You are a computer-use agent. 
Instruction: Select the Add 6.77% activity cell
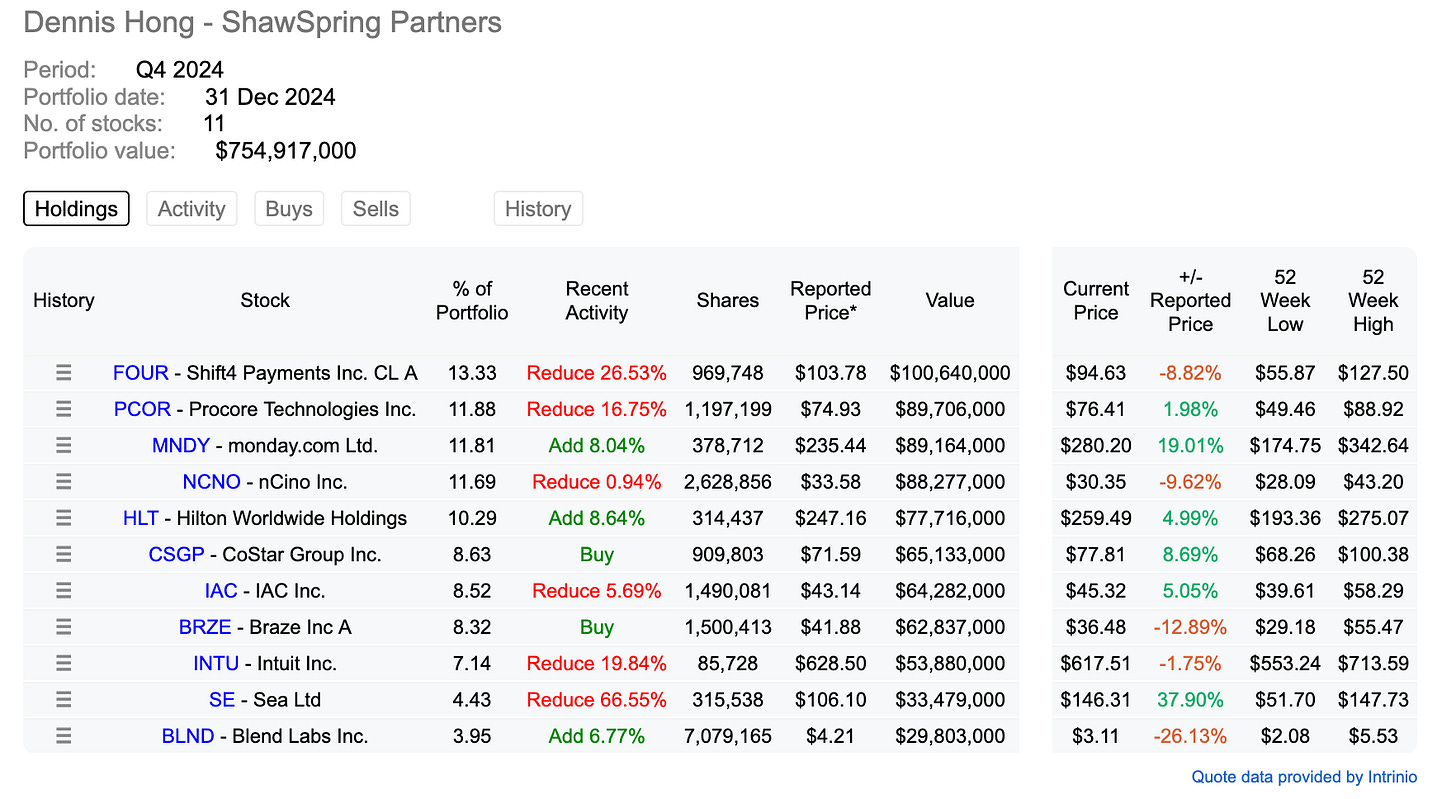click(x=597, y=736)
